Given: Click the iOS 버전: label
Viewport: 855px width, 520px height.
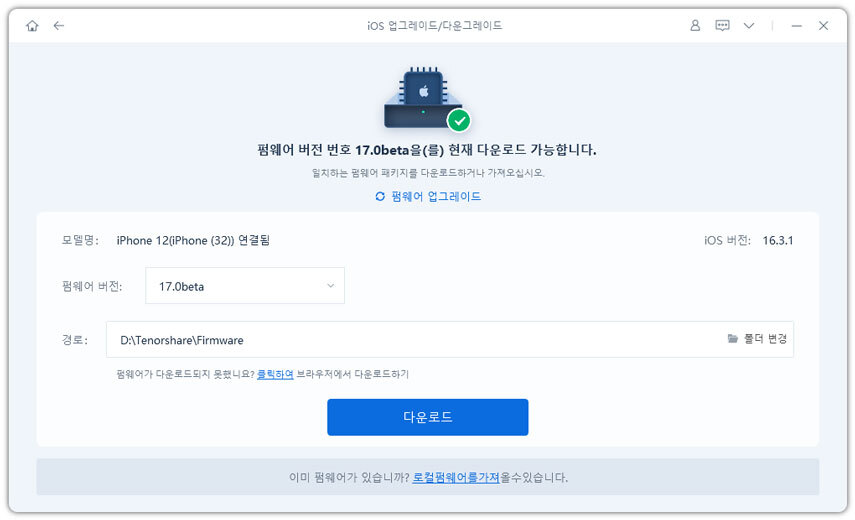Looking at the screenshot, I should click(x=727, y=240).
